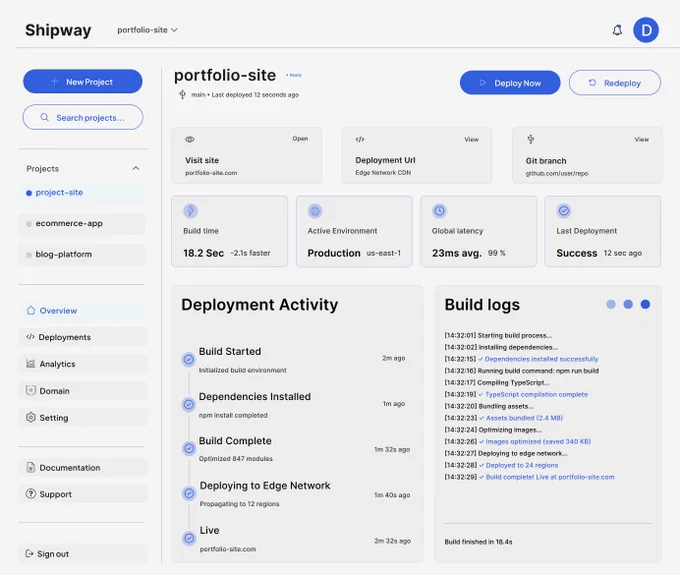This screenshot has height=575, width=680.
Task: Click the darkest blue dot in Build logs
Action: click(645, 304)
